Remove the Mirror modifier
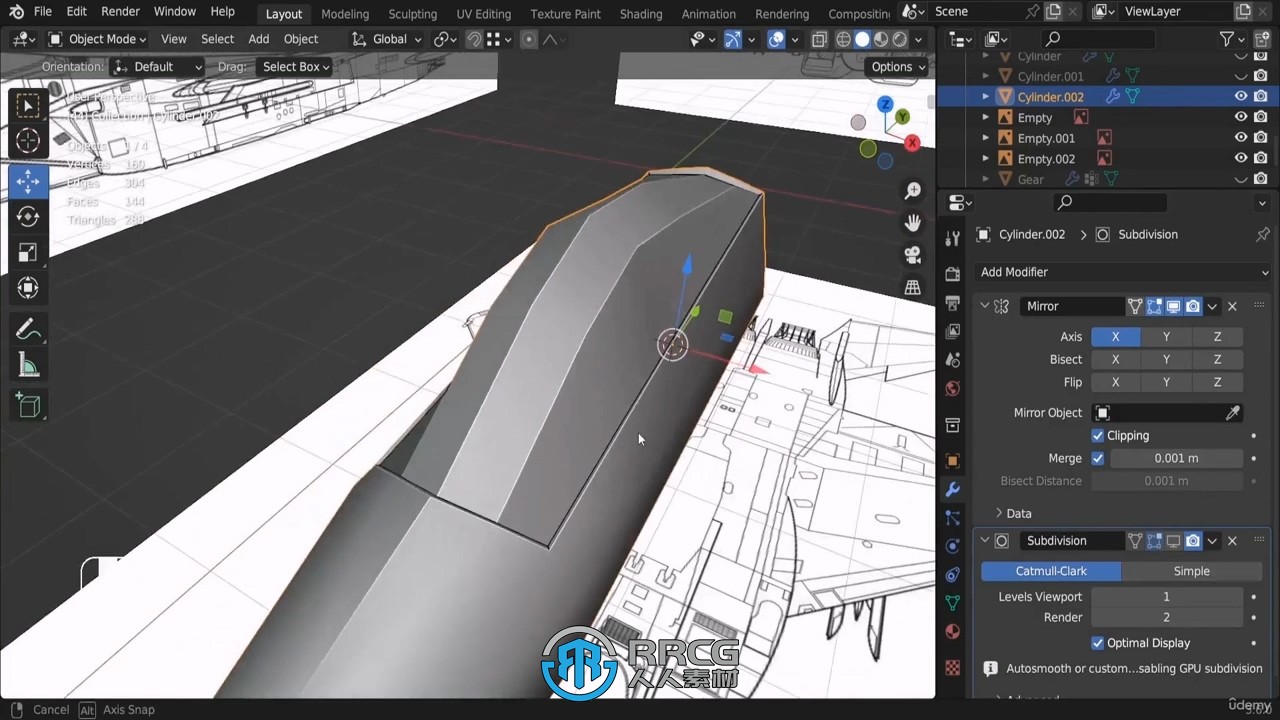This screenshot has height=720, width=1280. [1232, 306]
